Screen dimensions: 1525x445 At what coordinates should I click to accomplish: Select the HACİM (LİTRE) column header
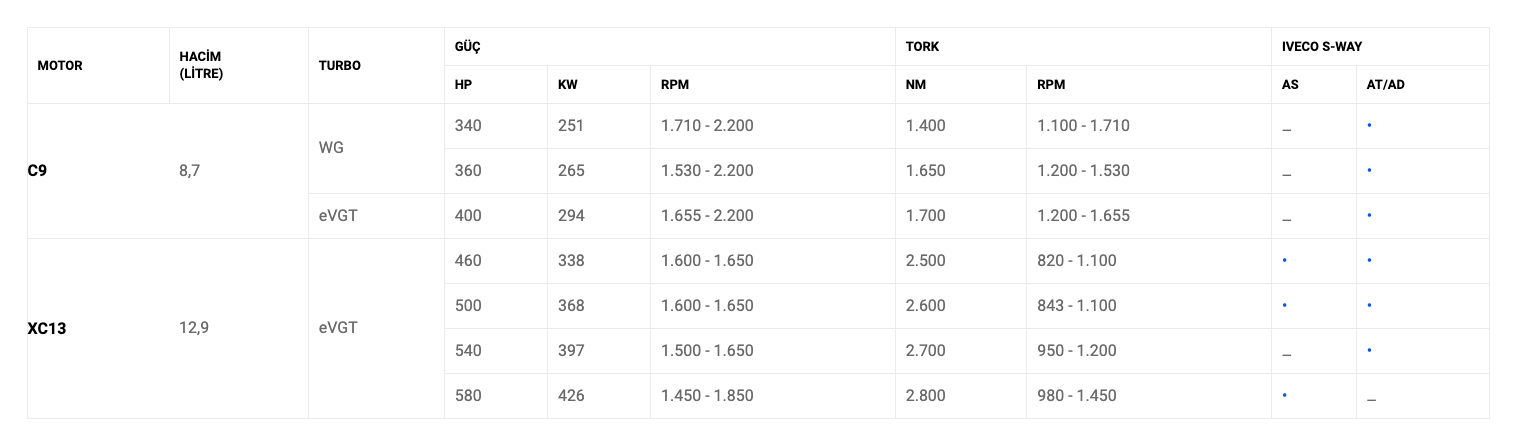(x=201, y=66)
